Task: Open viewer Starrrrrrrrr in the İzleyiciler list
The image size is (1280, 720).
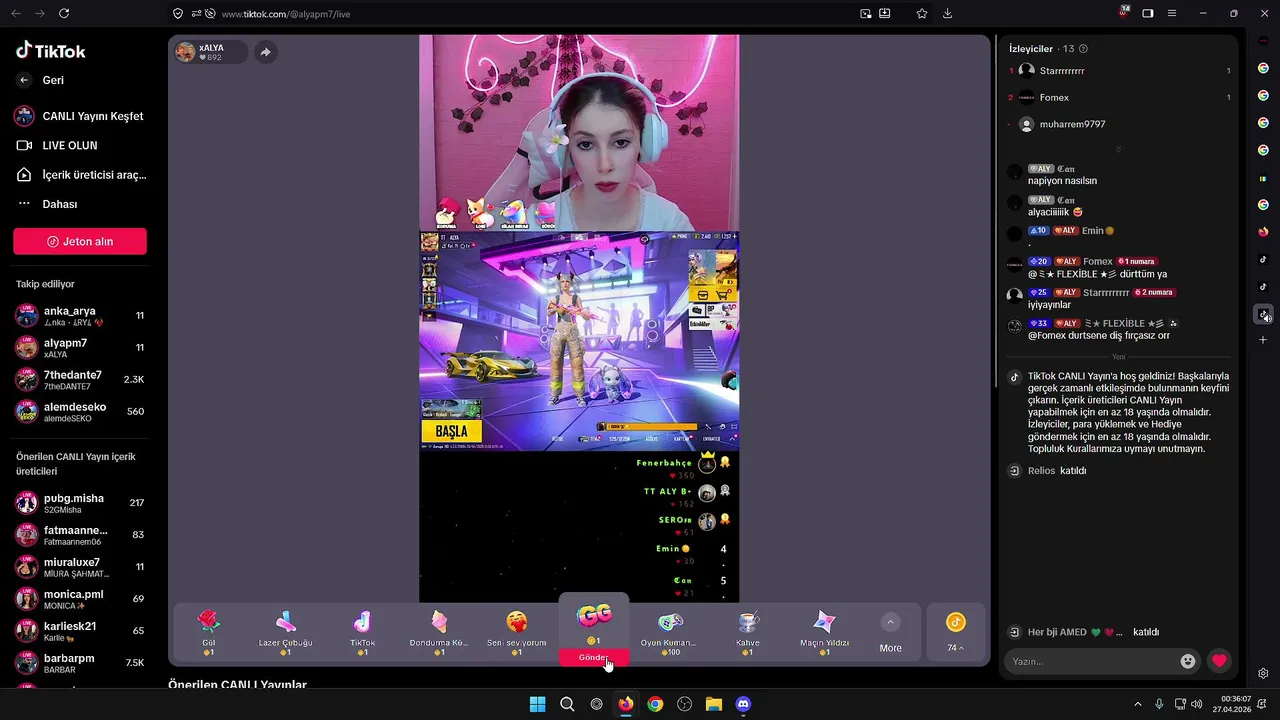Action: pyautogui.click(x=1119, y=71)
